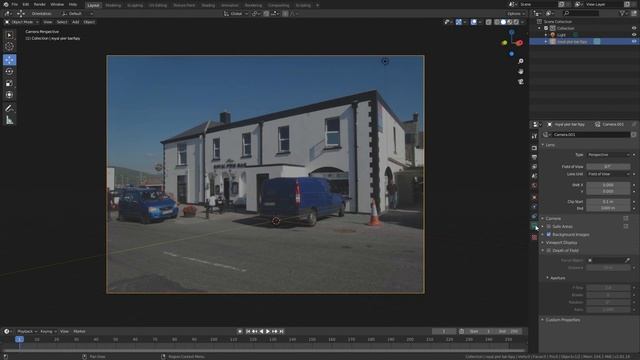Switch to solid viewport shading
The height and width of the screenshot is (360, 640).
503,22
